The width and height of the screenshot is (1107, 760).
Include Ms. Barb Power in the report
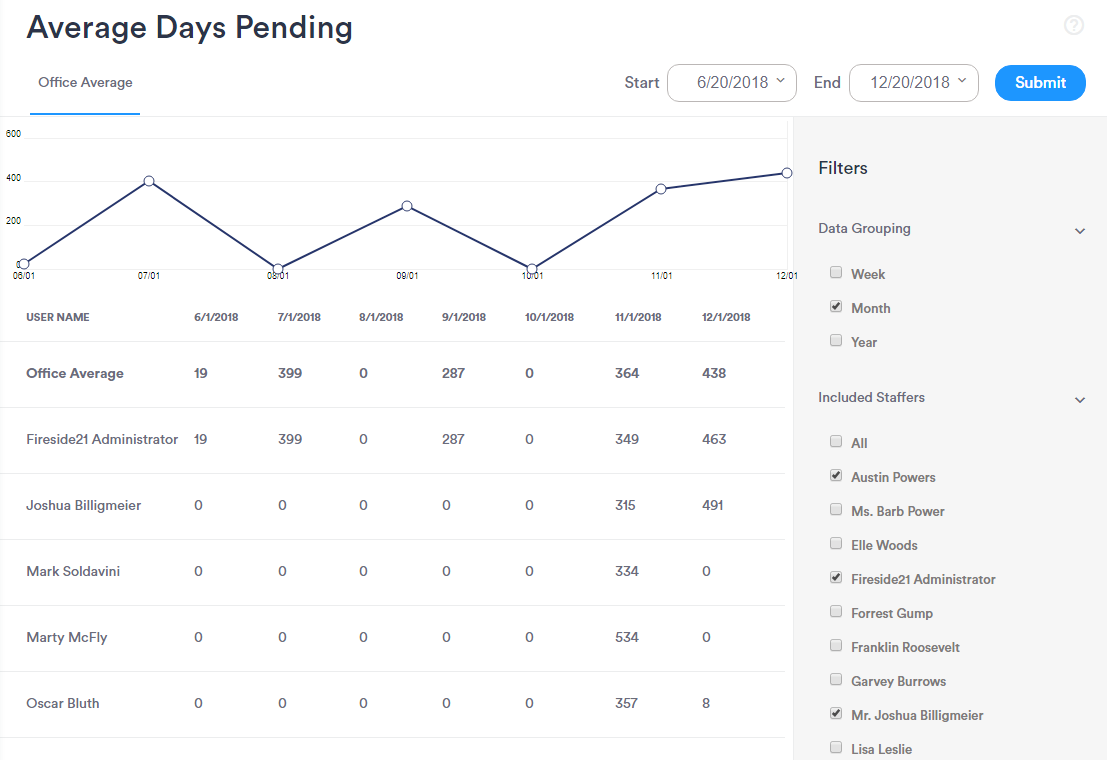pos(835,509)
